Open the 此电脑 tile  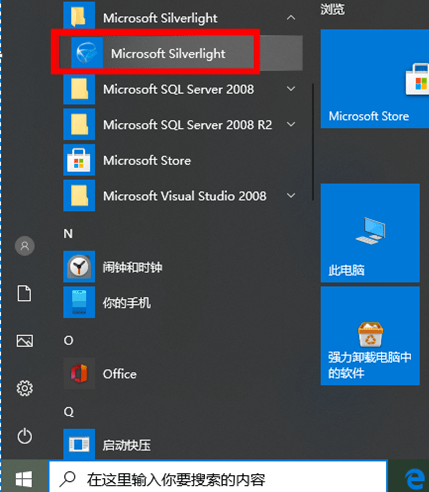pyautogui.click(x=370, y=233)
